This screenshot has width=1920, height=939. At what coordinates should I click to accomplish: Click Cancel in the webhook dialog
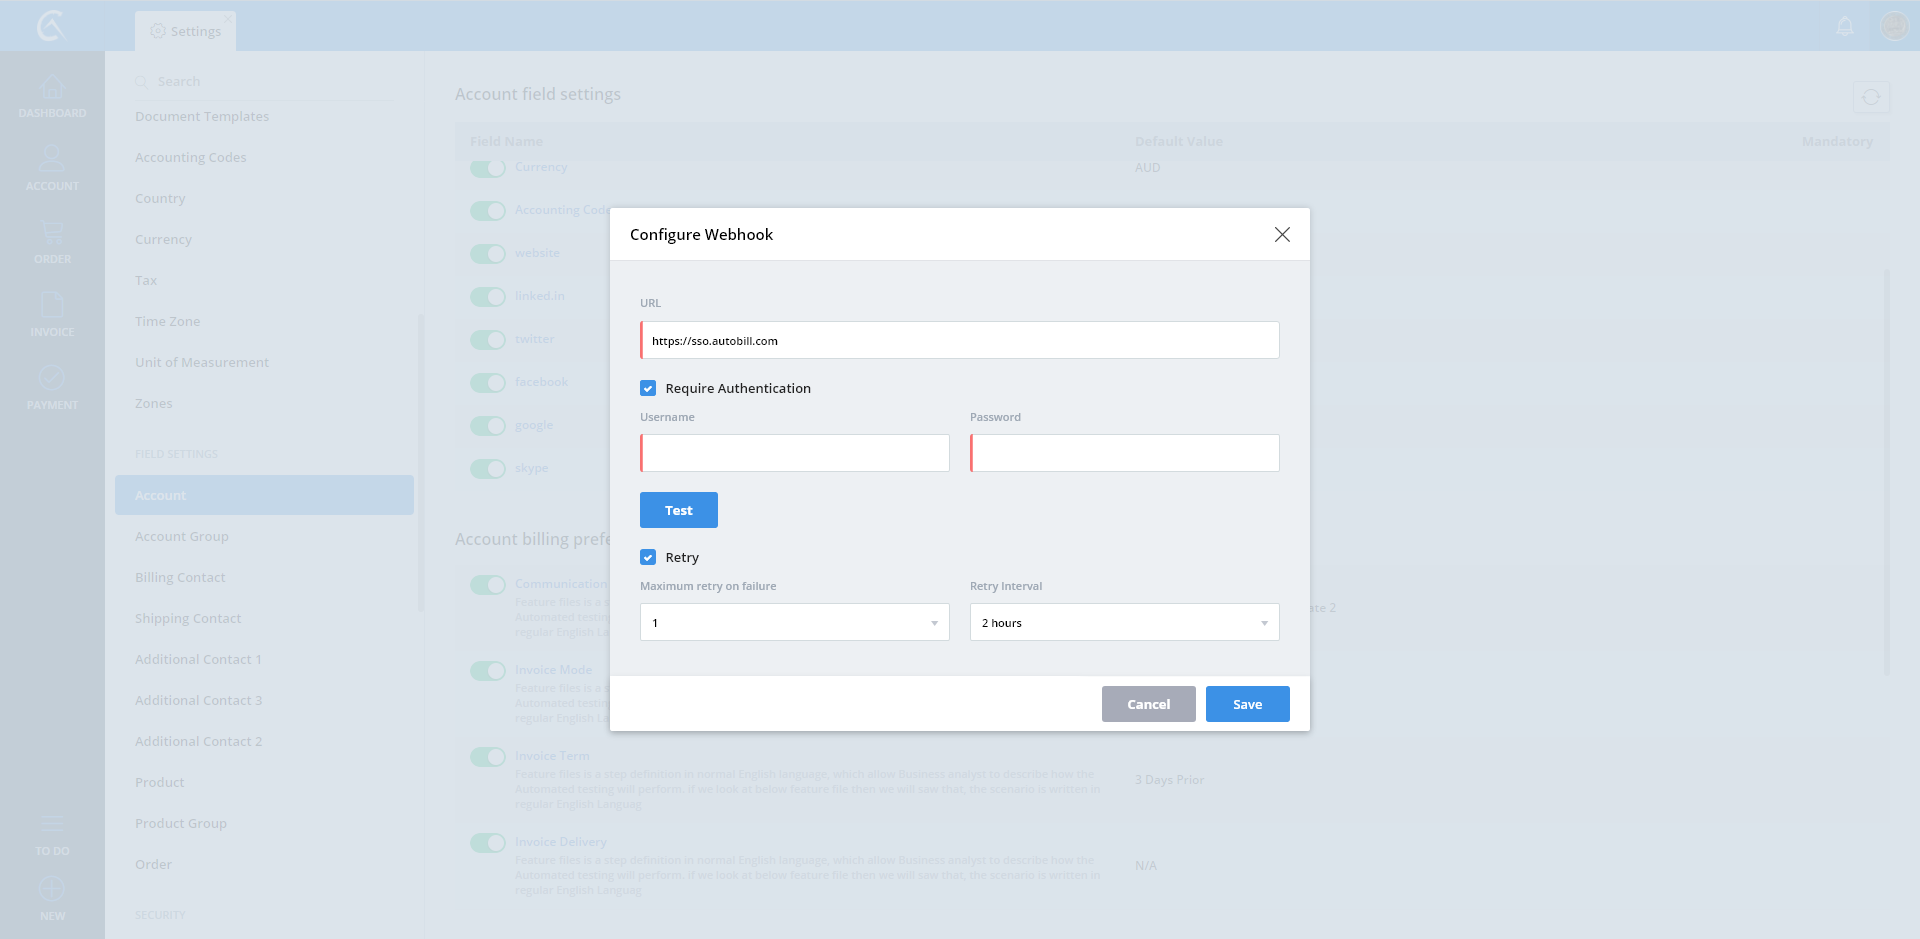pos(1148,704)
